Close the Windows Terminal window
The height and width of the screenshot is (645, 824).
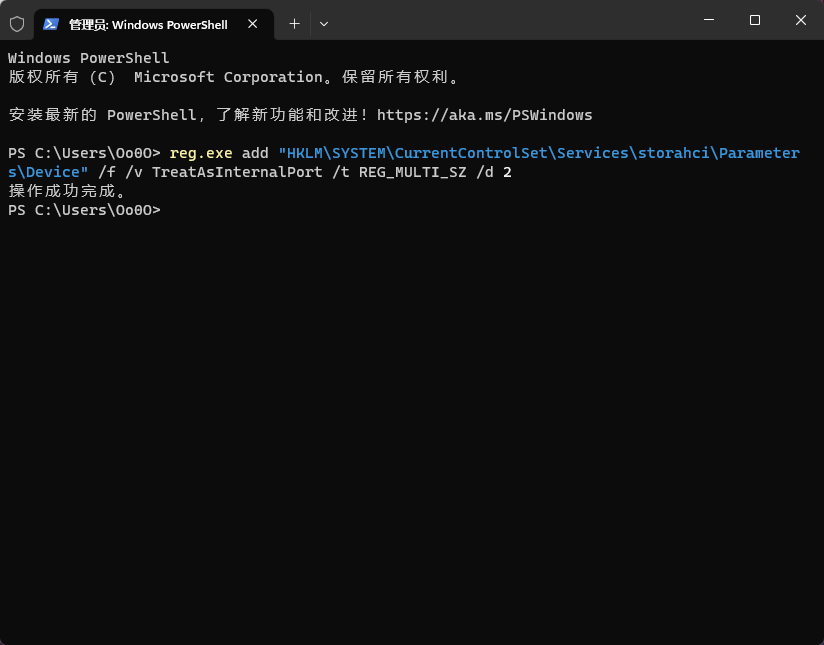pos(801,20)
